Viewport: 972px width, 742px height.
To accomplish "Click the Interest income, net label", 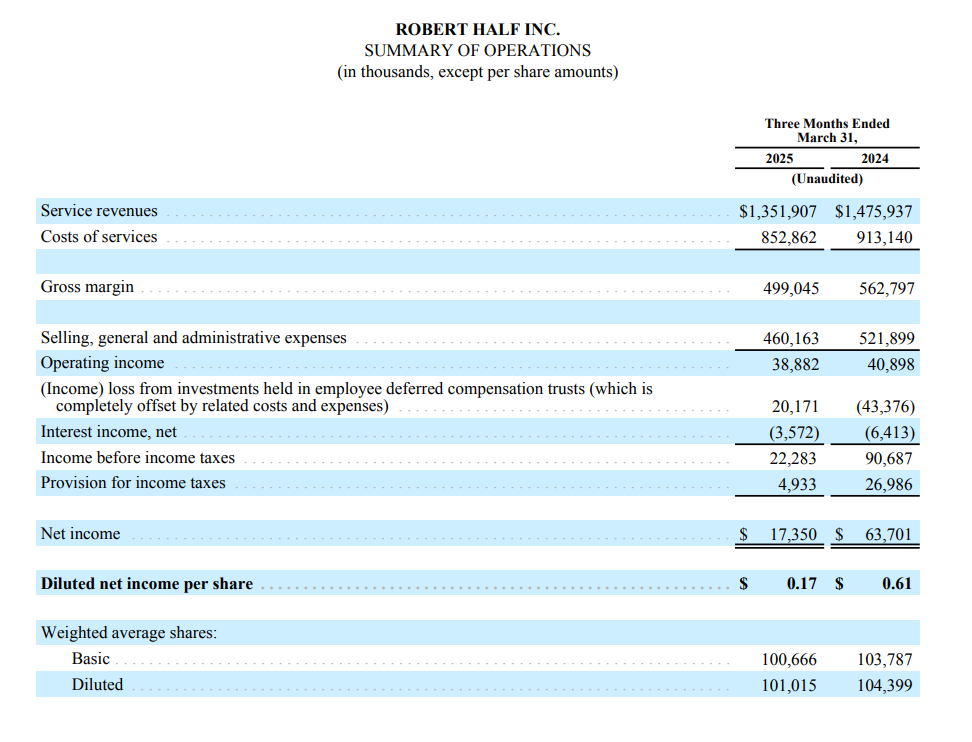I will pyautogui.click(x=108, y=432).
